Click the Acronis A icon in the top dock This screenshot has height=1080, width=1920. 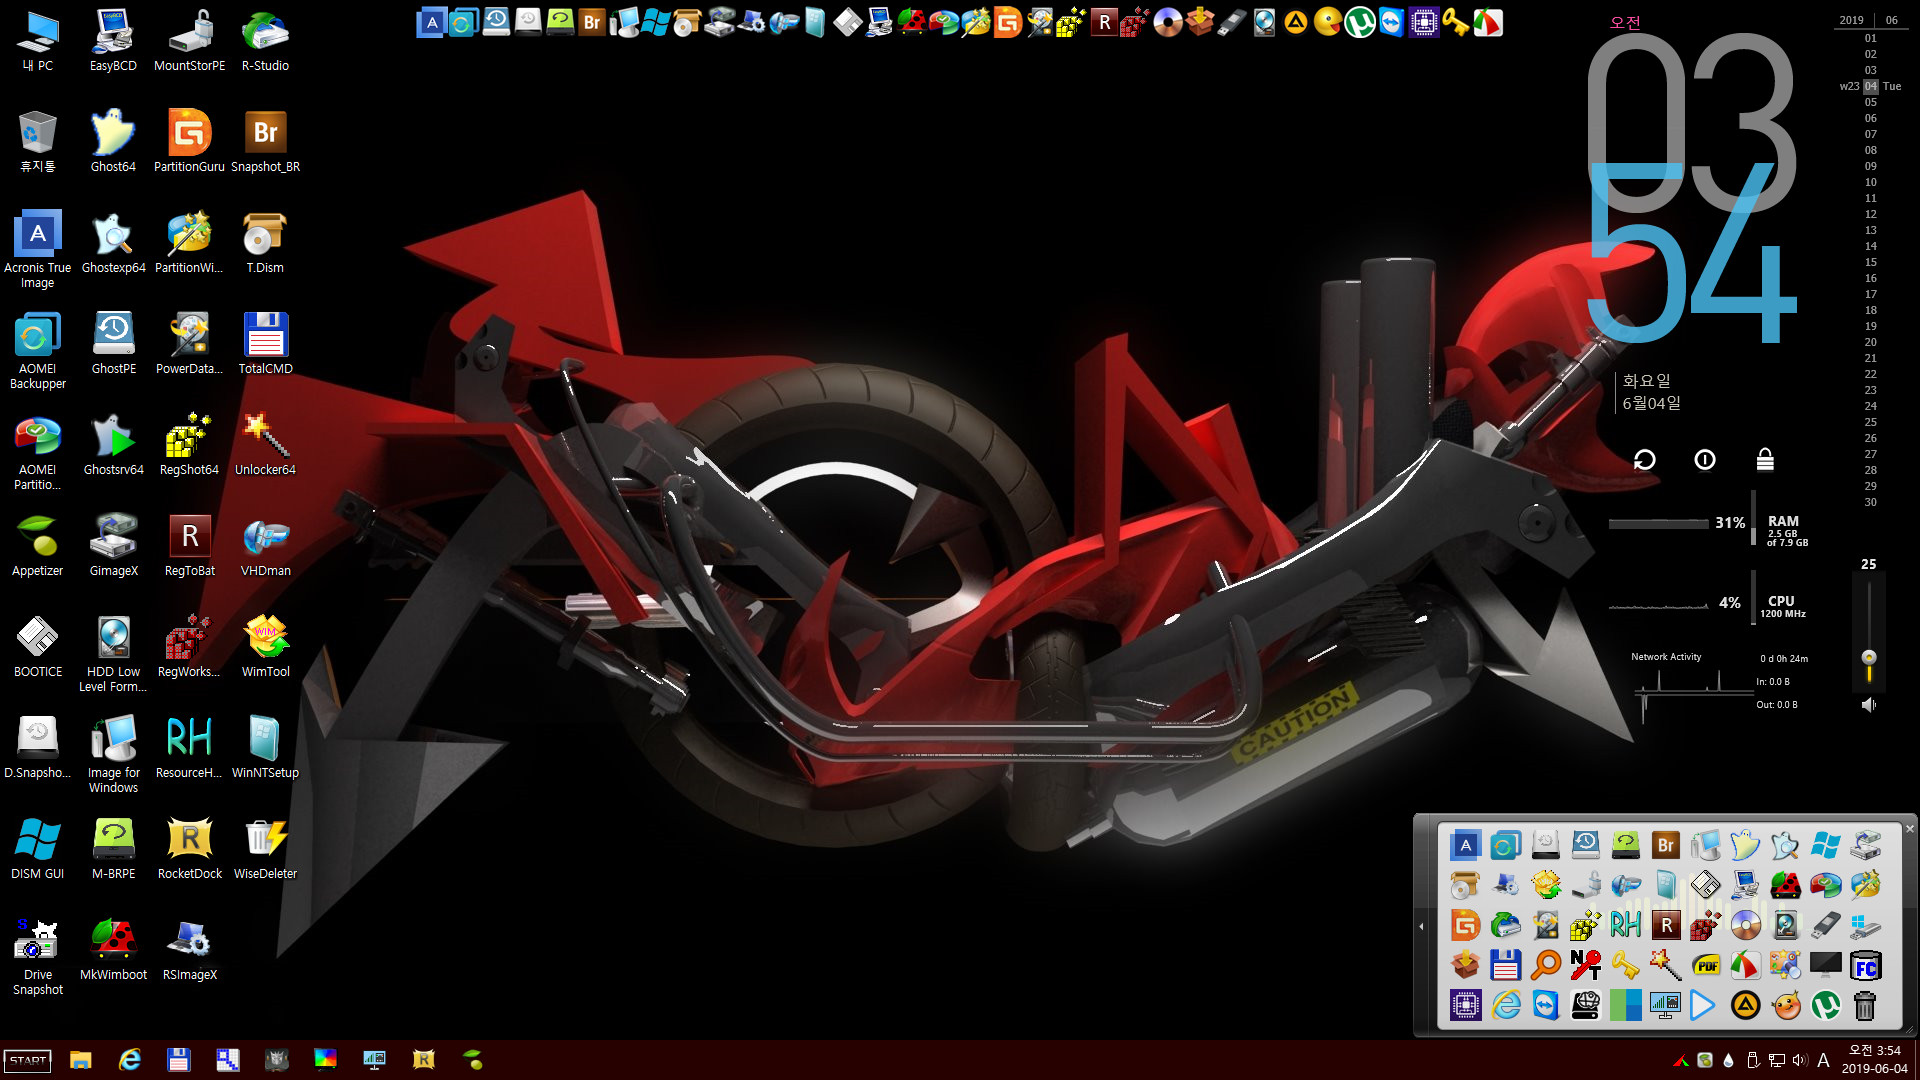click(432, 22)
